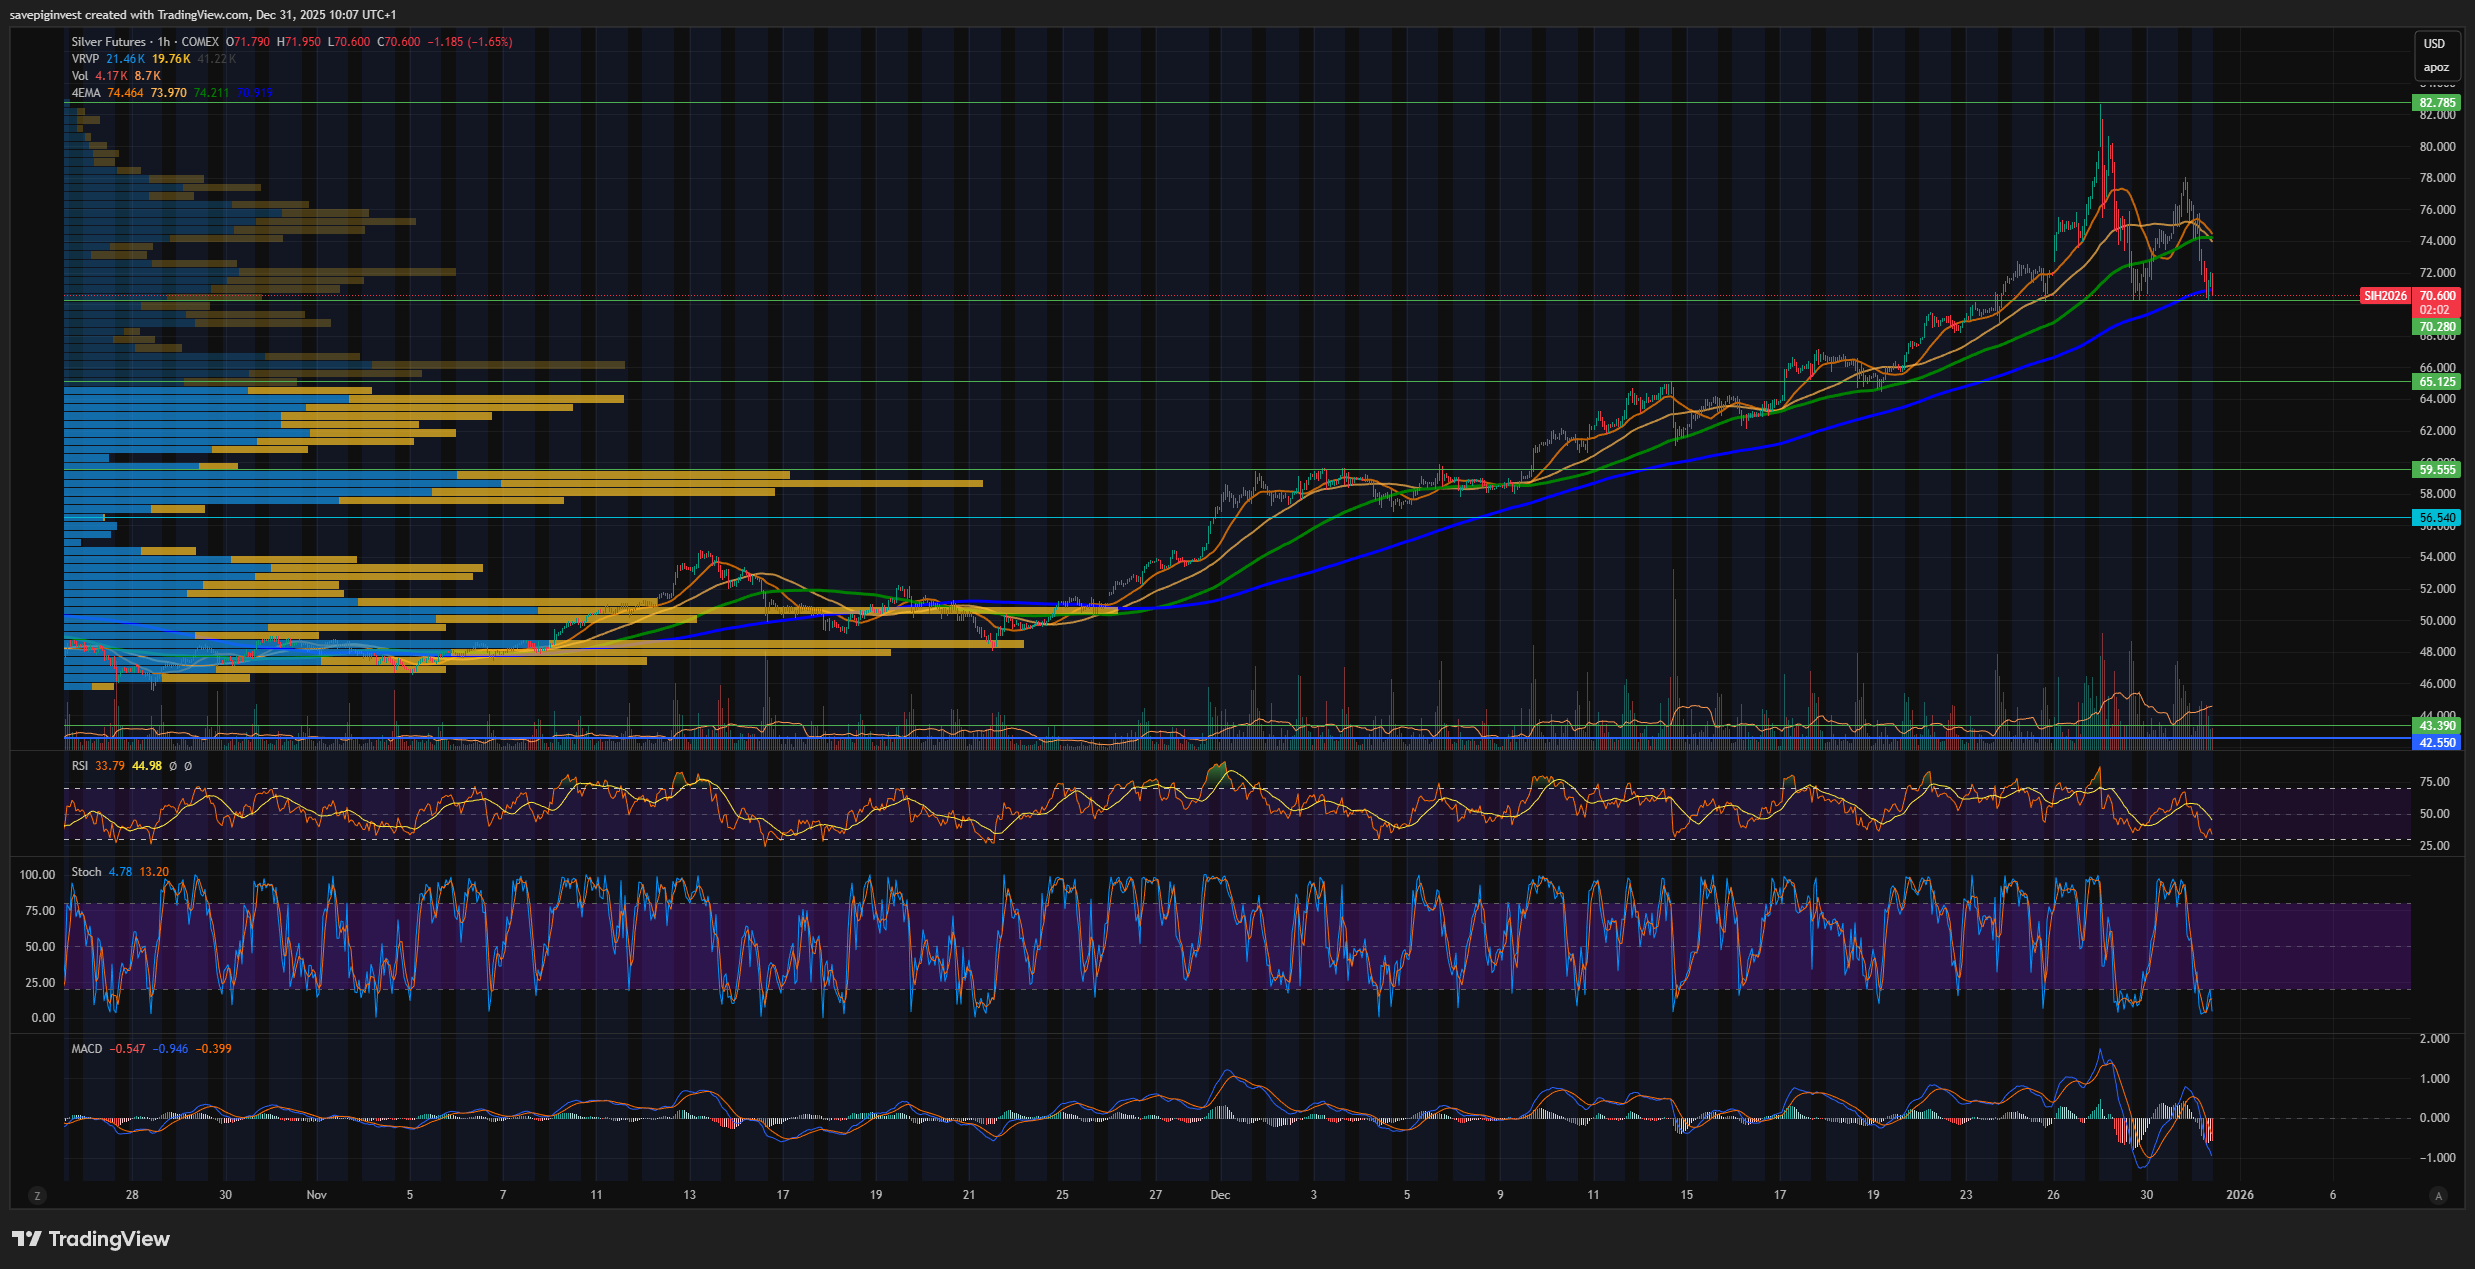Click the Silver Futures symbol title
Screen dimensions: 2475x1269
click(108, 42)
